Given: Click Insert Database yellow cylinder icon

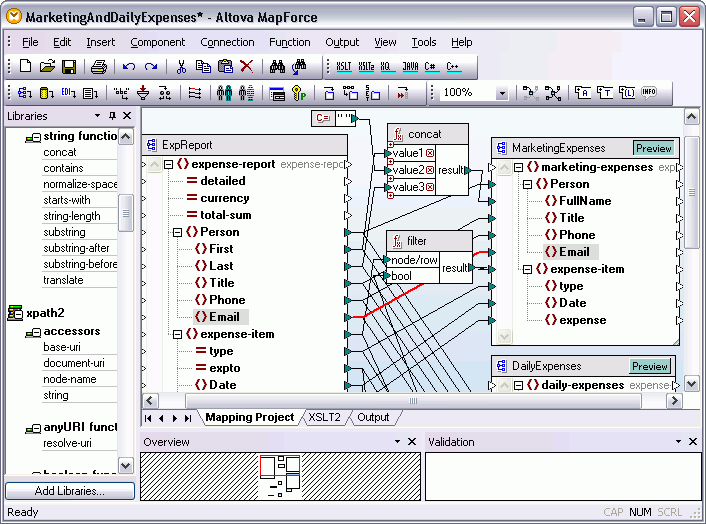Looking at the screenshot, I should tap(46, 93).
